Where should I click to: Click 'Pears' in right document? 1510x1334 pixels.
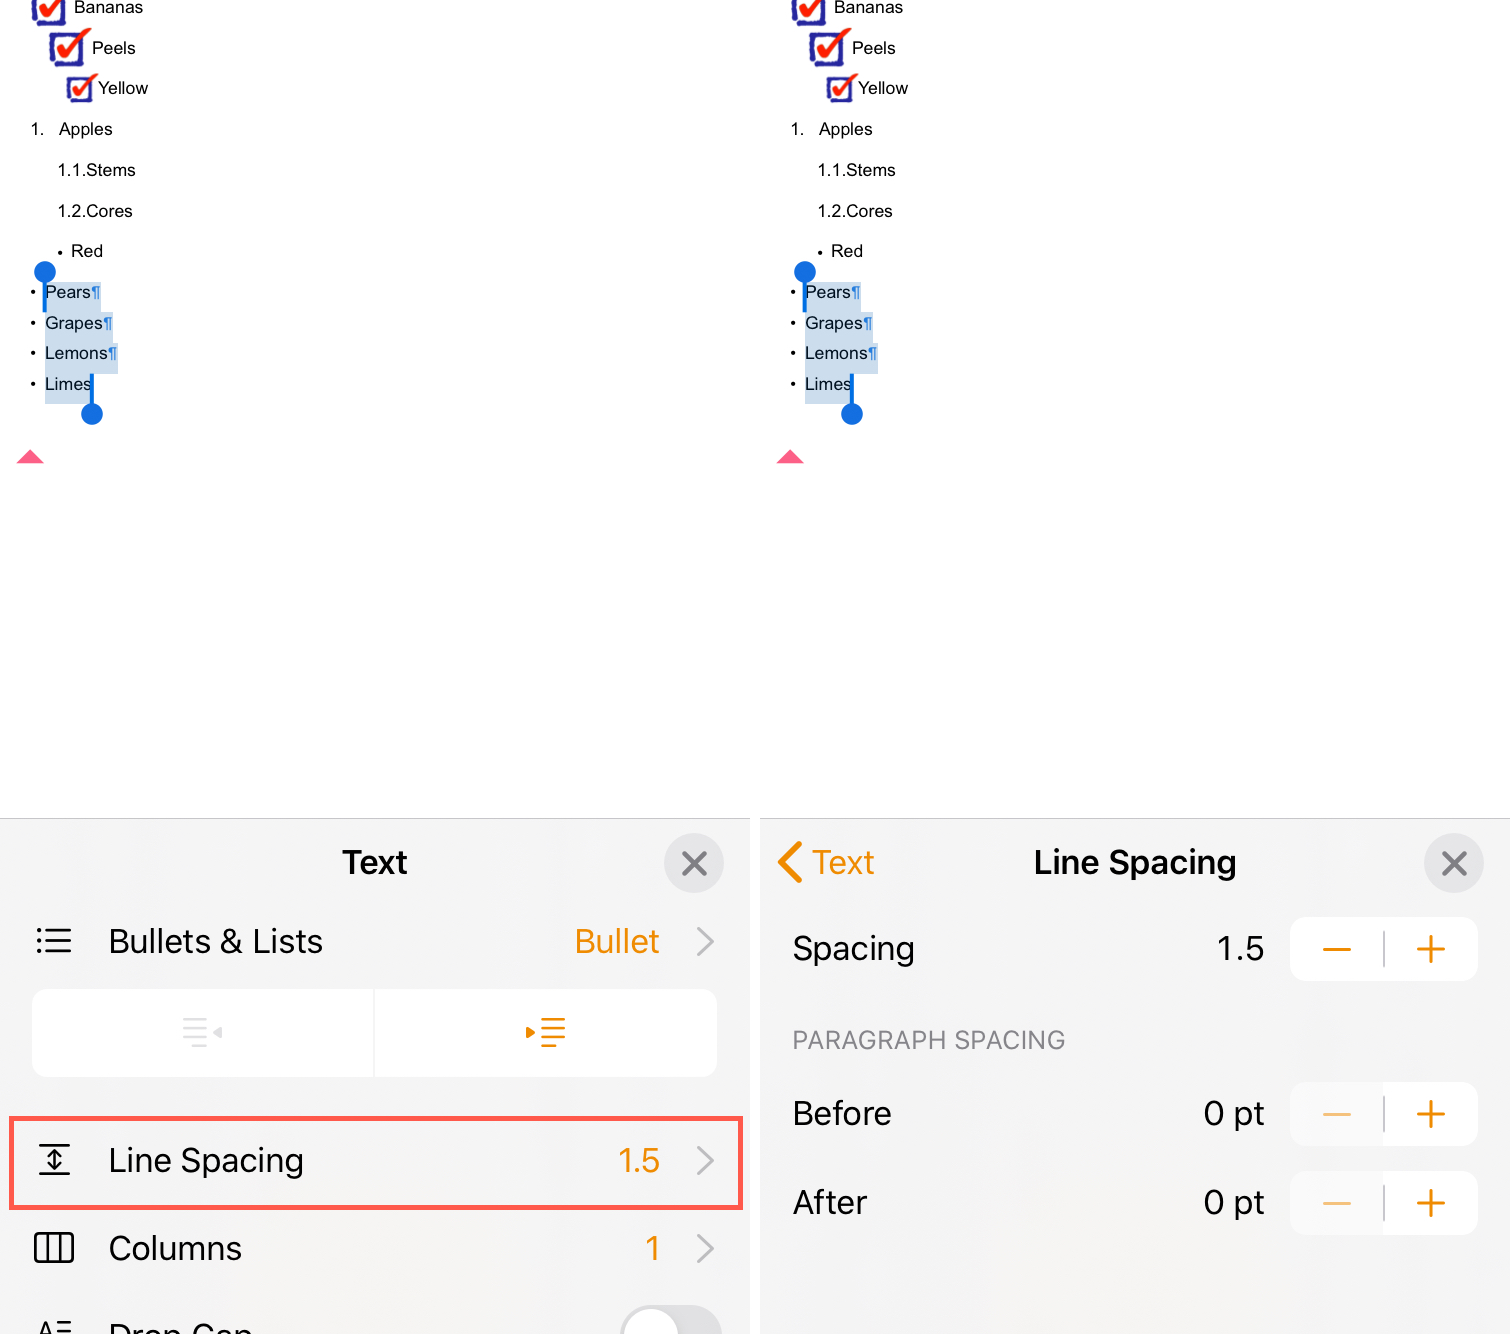coord(828,292)
